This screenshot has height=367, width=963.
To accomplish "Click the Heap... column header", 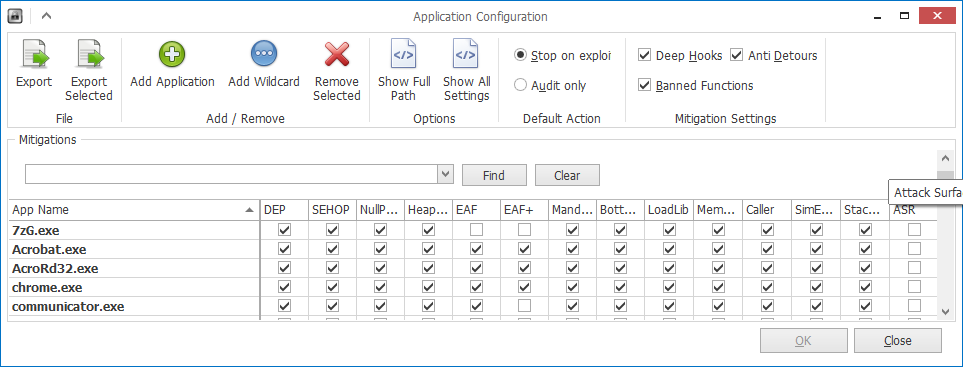I will tap(428, 210).
